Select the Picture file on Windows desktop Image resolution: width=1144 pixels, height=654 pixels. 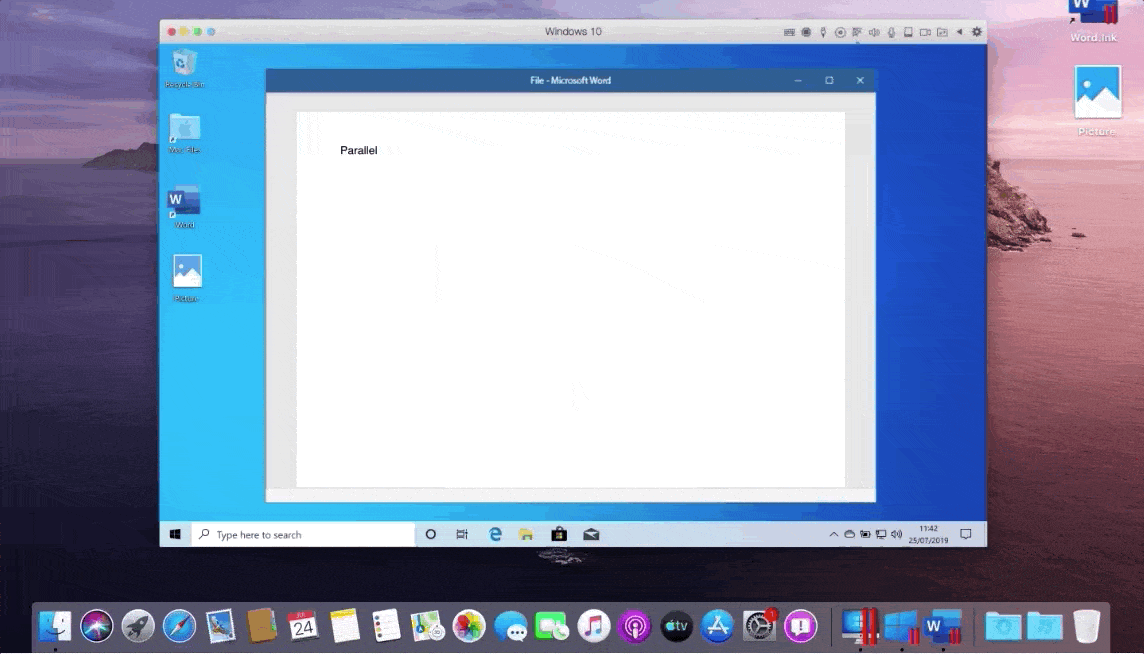coord(187,278)
